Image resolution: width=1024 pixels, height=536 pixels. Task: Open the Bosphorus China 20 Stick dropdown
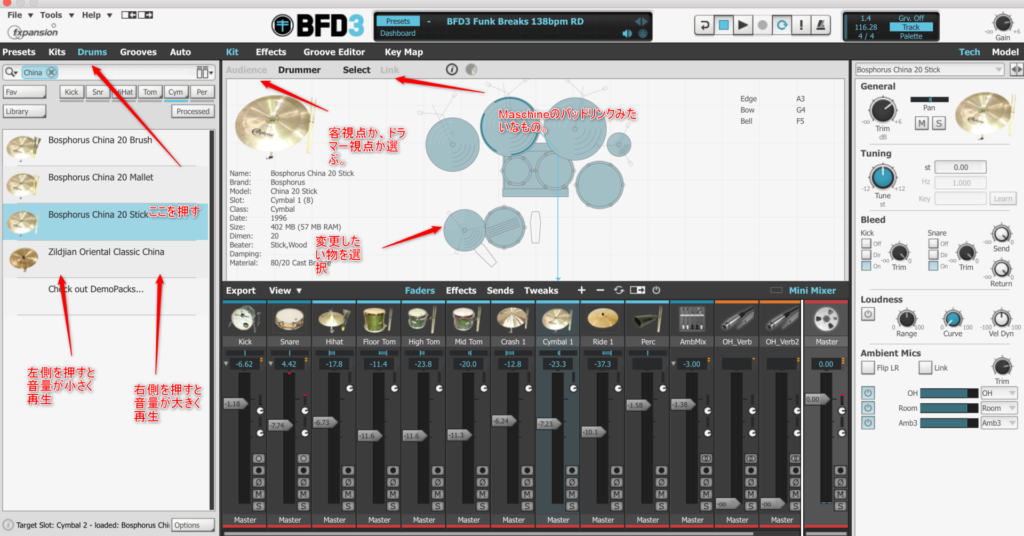point(929,70)
